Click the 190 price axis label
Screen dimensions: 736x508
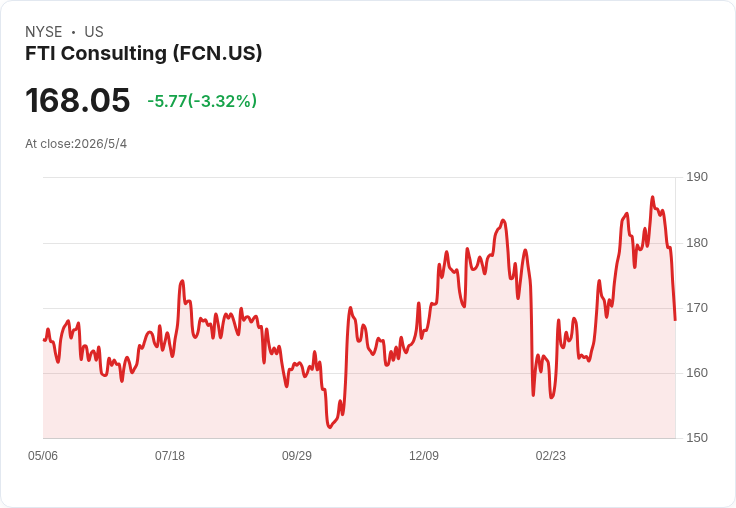pos(697,177)
